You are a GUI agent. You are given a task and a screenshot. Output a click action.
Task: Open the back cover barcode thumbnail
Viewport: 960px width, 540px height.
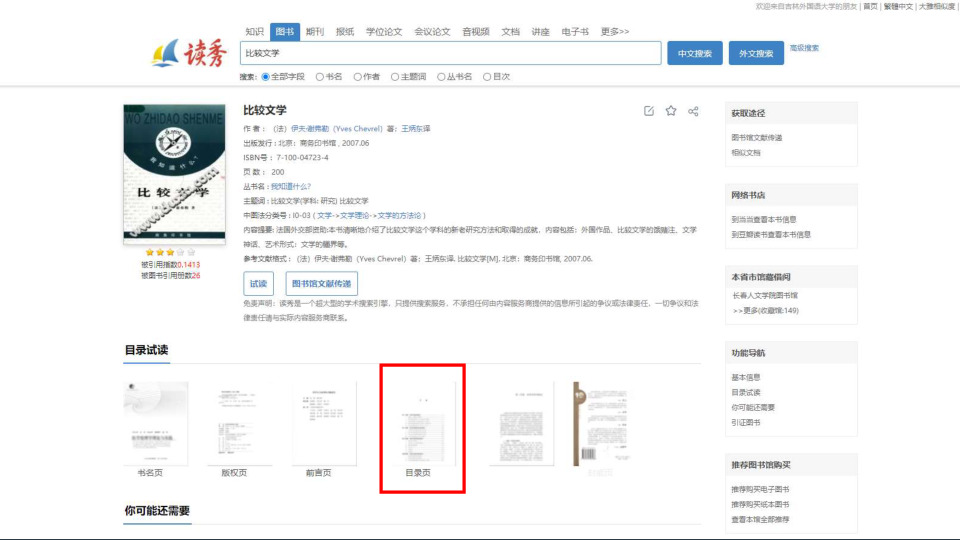coord(603,424)
